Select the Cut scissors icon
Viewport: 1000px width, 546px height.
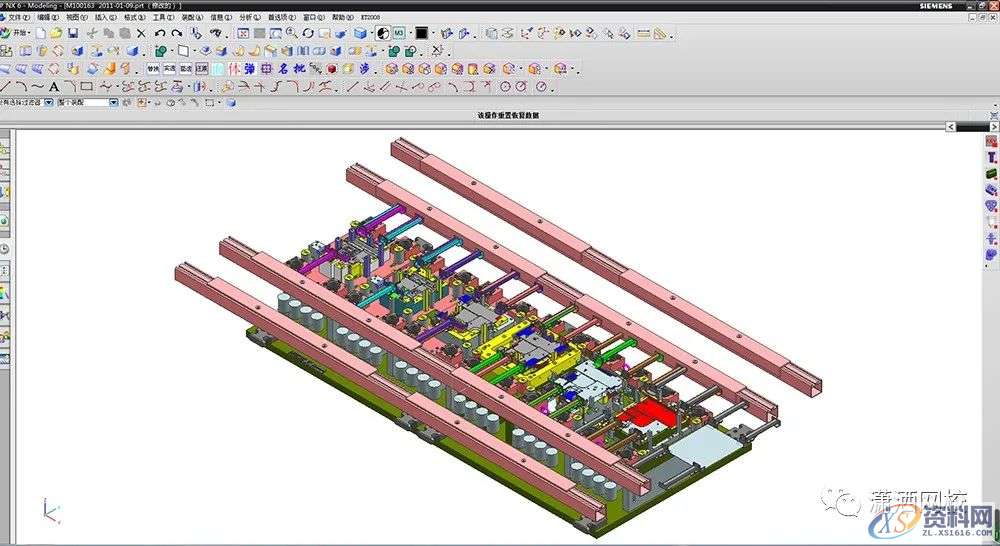coord(91,33)
